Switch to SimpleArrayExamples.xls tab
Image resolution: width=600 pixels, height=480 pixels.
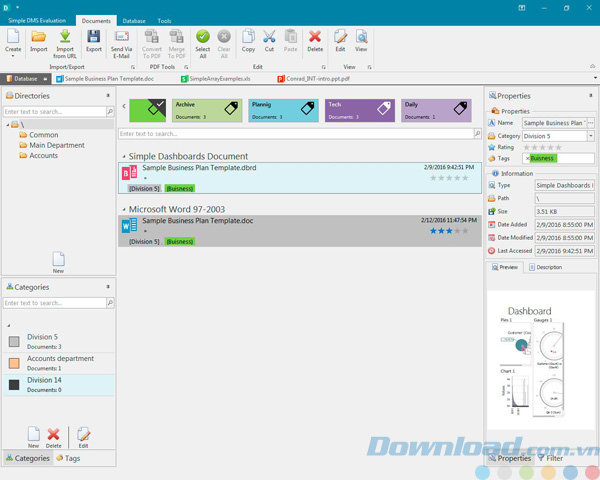[215, 78]
